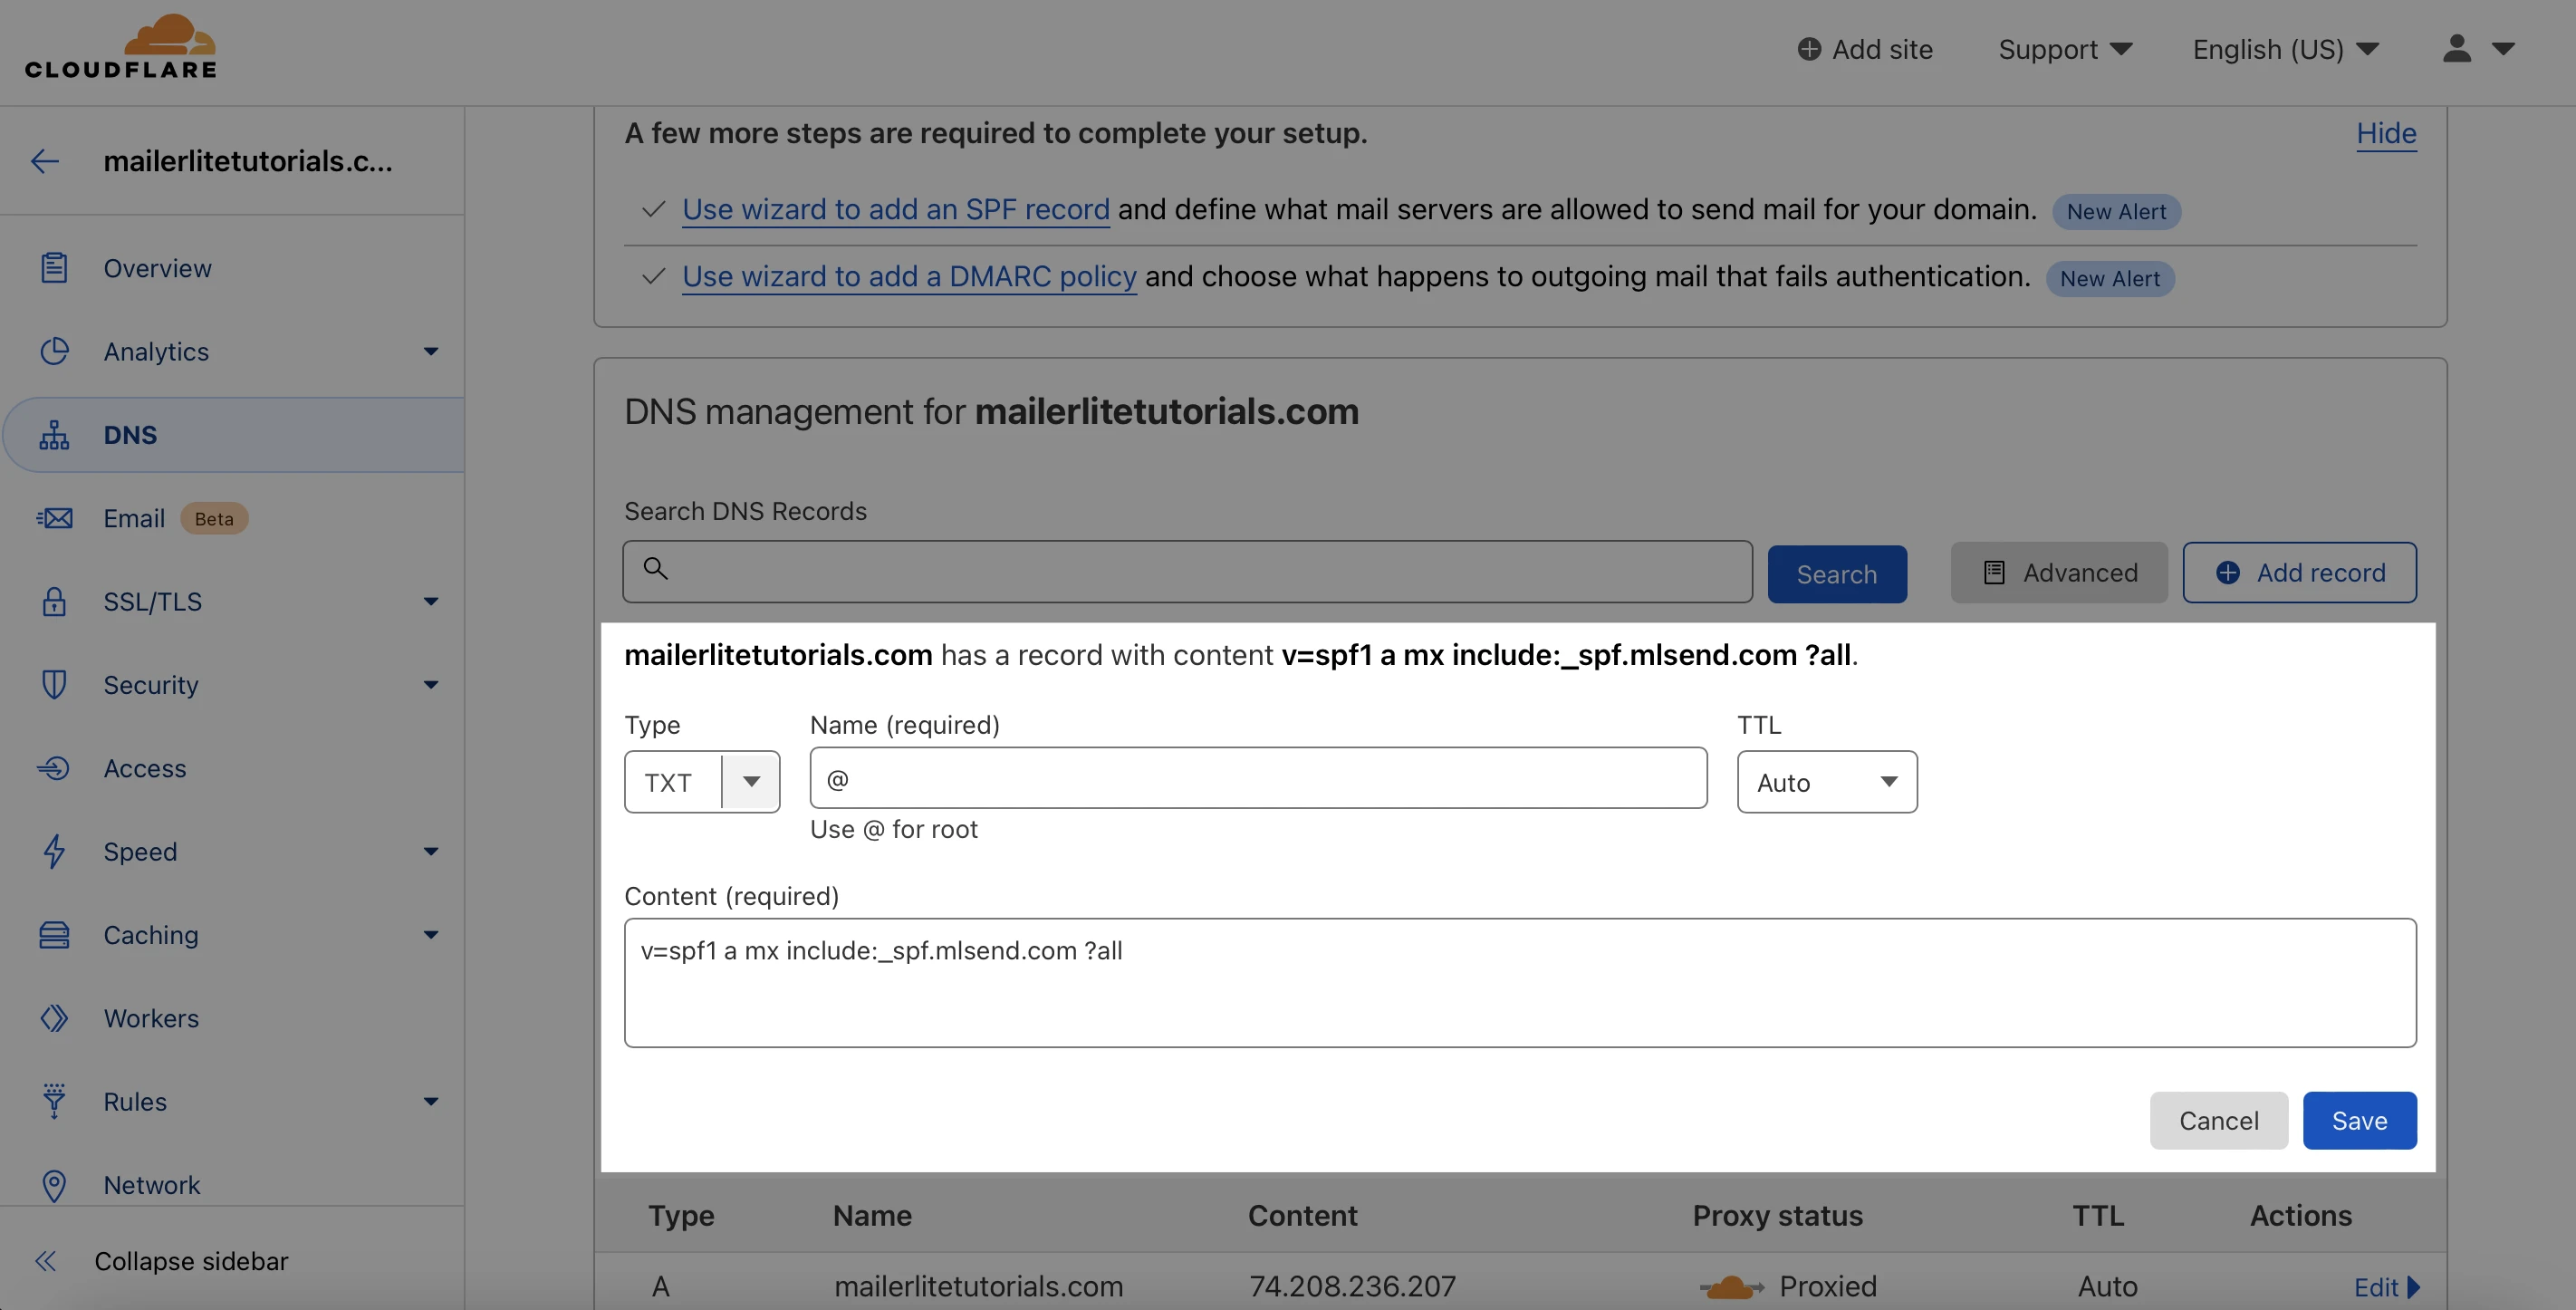Click the Workers icon in sidebar
This screenshot has height=1310, width=2576.
tap(54, 1018)
